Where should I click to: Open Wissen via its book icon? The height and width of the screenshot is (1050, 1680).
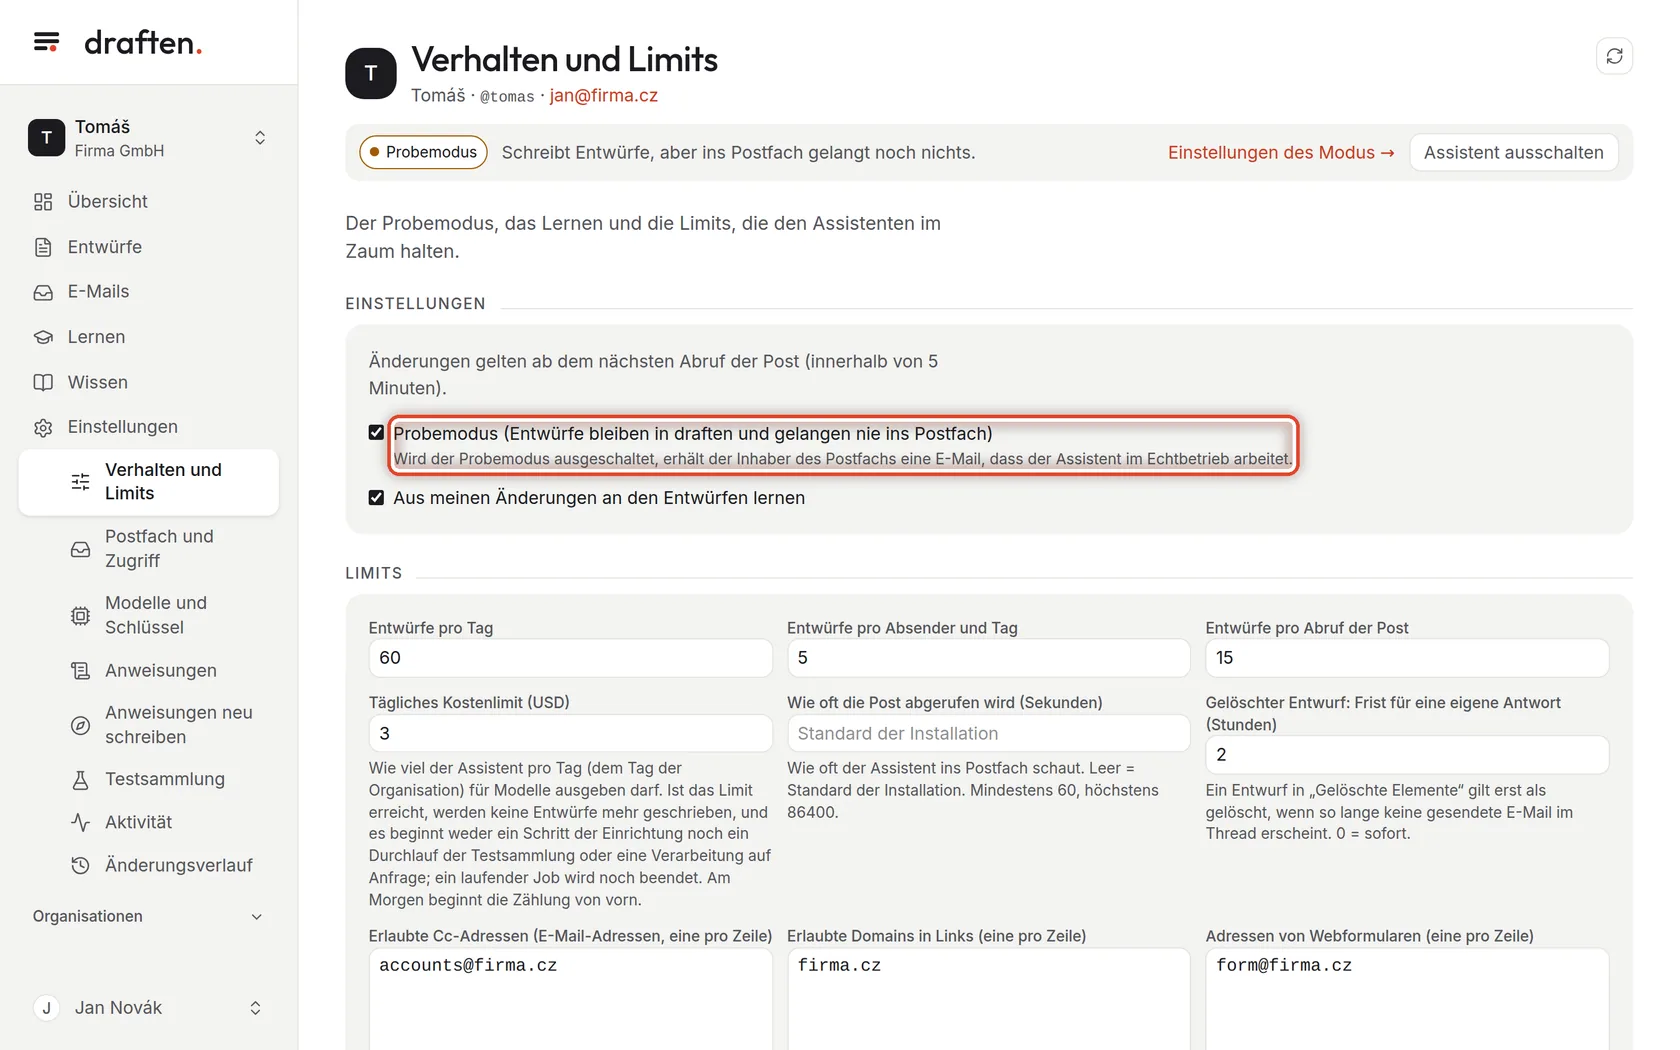point(43,382)
